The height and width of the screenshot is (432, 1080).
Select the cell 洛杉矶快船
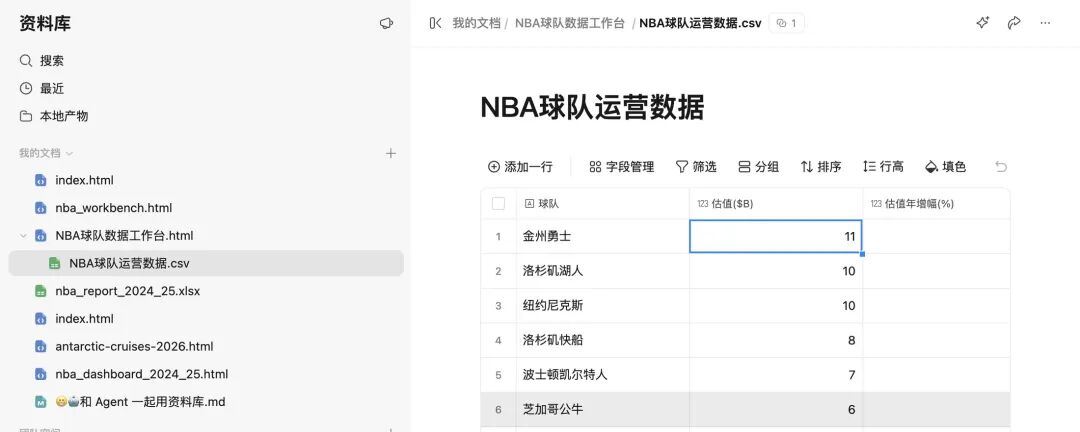[603, 340]
